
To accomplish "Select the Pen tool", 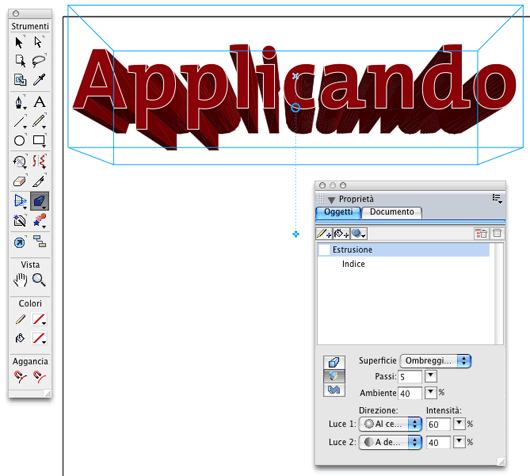I will (x=20, y=102).
